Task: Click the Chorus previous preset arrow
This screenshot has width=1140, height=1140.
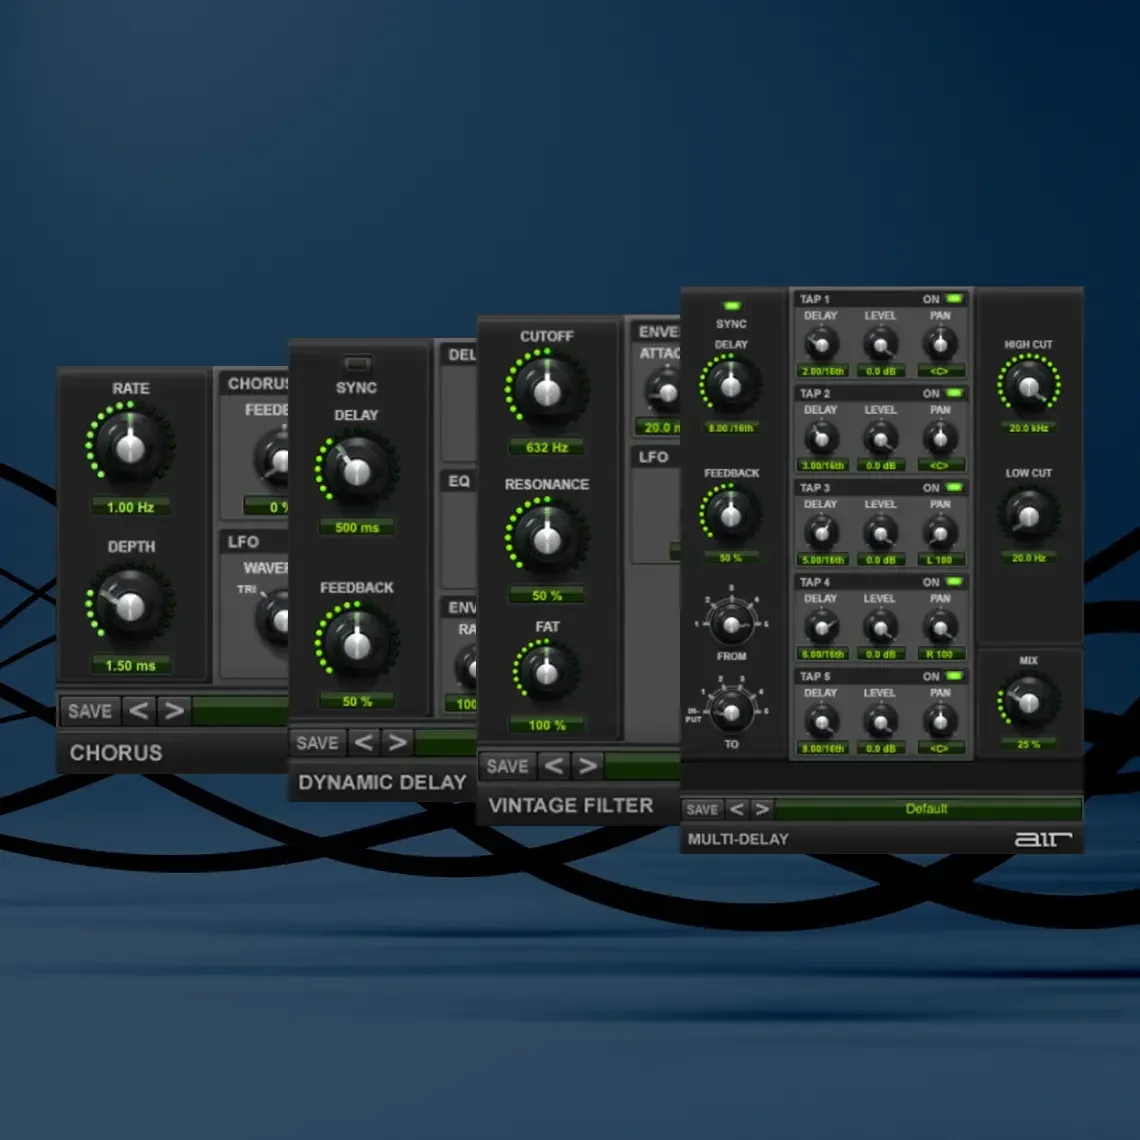Action: click(x=139, y=710)
